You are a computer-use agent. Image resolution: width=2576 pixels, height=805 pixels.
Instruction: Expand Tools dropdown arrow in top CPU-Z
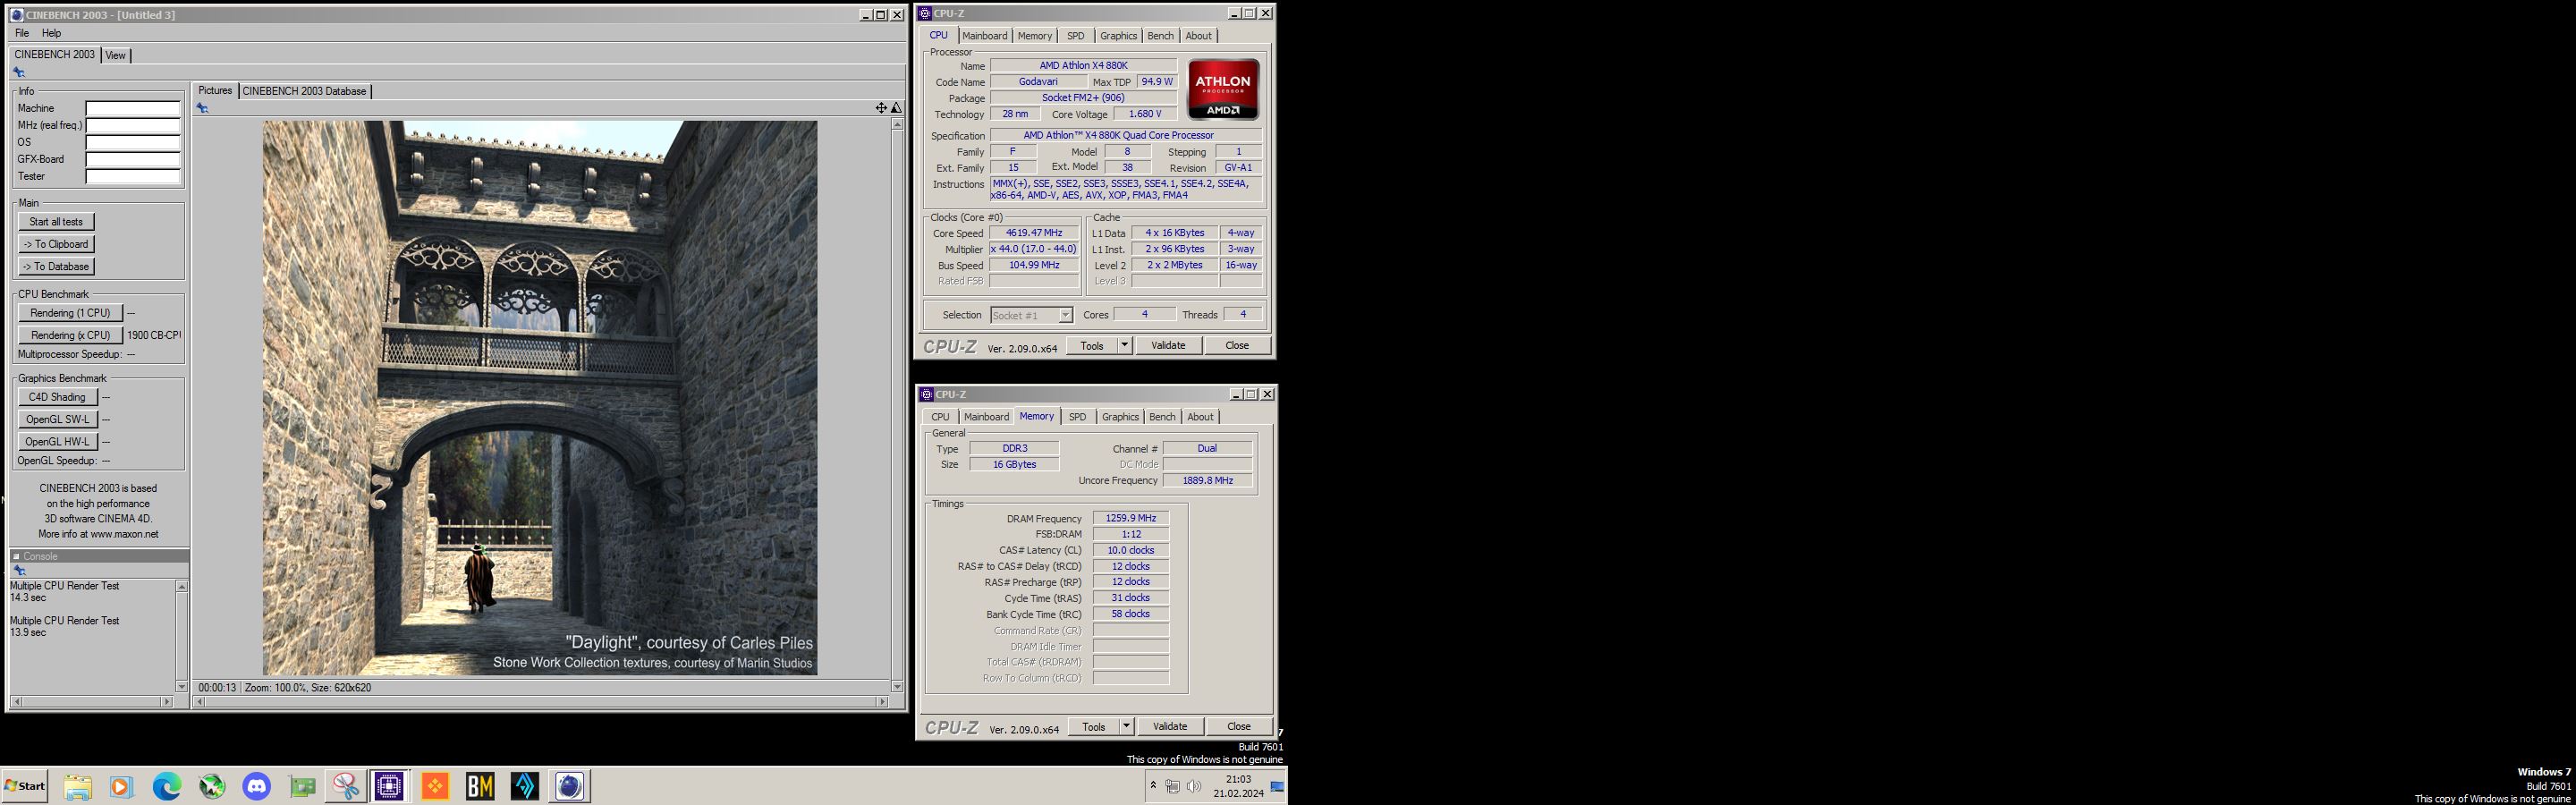(x=1124, y=345)
